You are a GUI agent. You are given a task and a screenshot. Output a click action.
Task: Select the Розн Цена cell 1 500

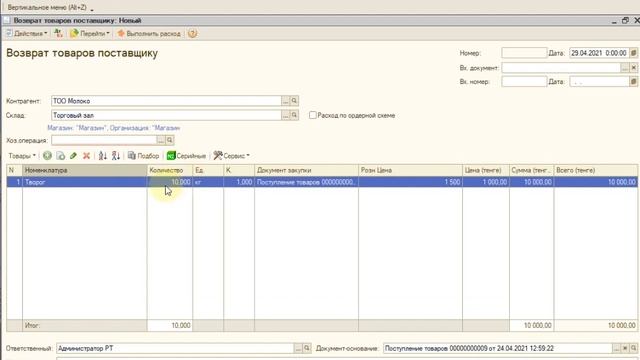coord(410,182)
